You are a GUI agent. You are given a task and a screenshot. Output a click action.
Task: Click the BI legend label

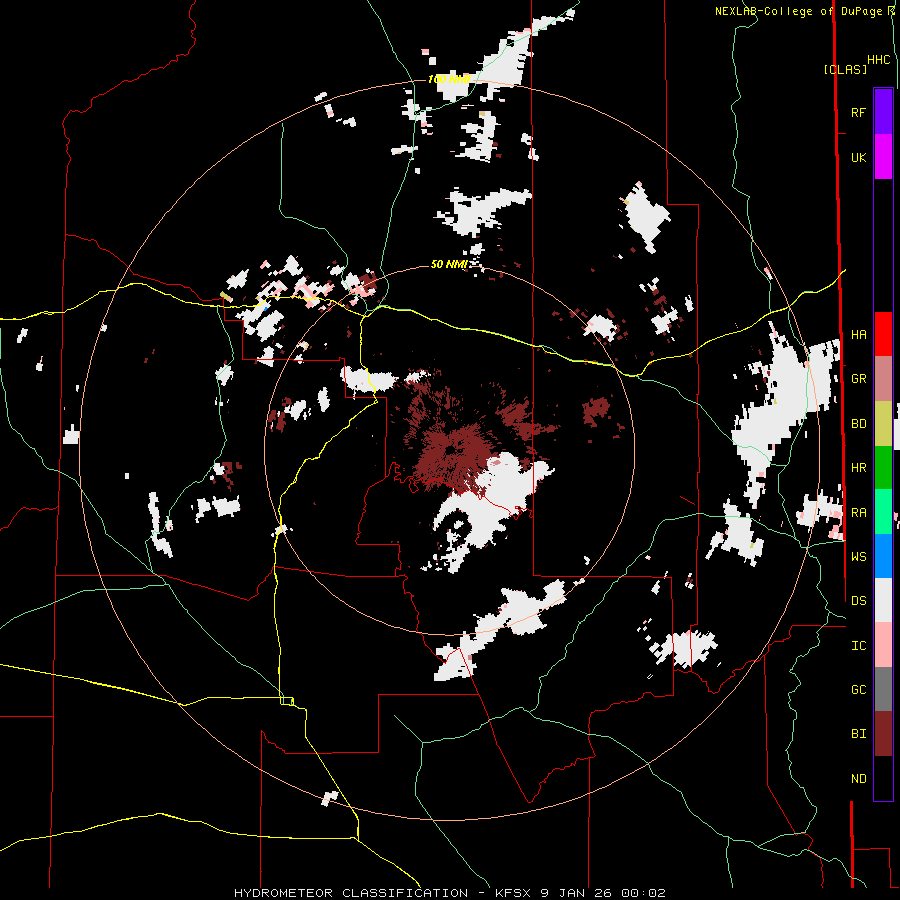[858, 734]
